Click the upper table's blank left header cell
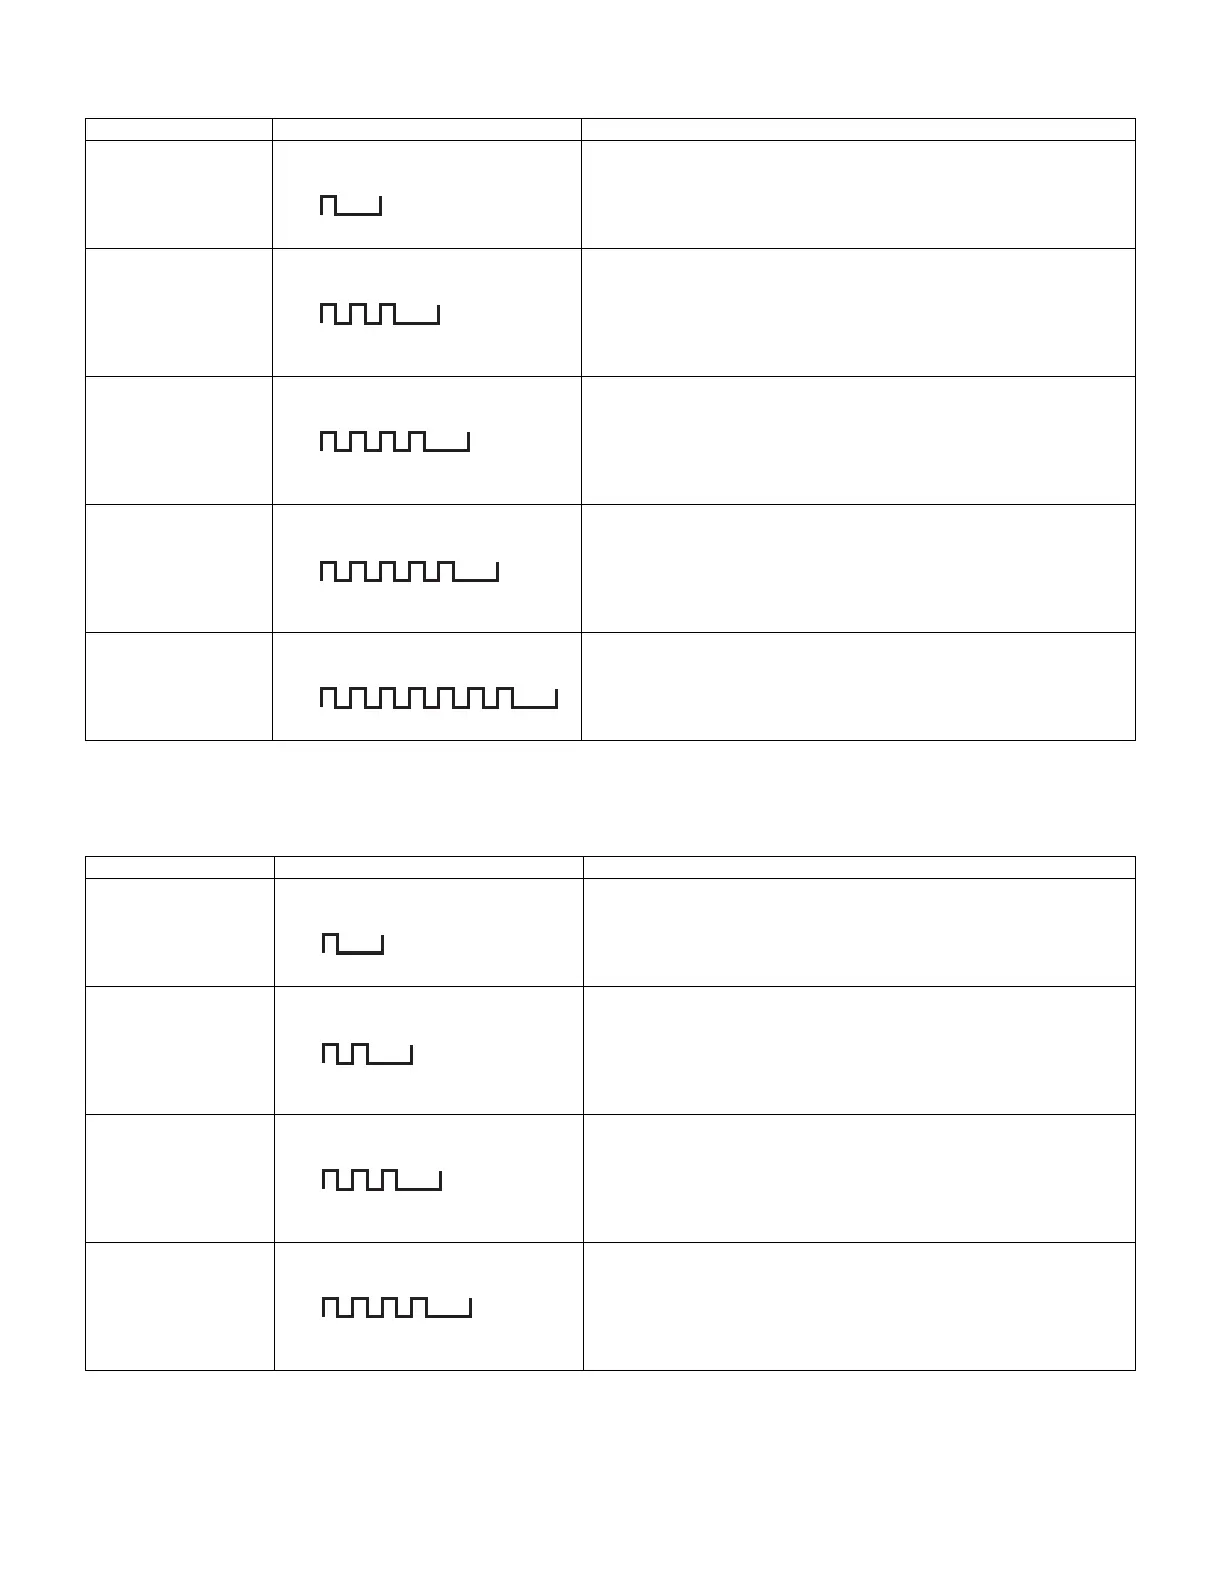Screen dimensions: 1220x1588 point(178,129)
